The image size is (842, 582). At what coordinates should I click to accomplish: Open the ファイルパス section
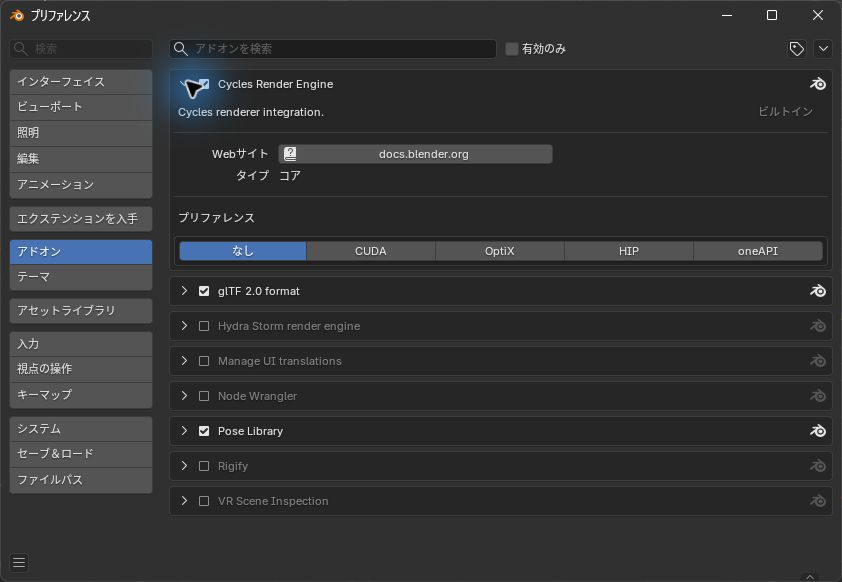[81, 479]
